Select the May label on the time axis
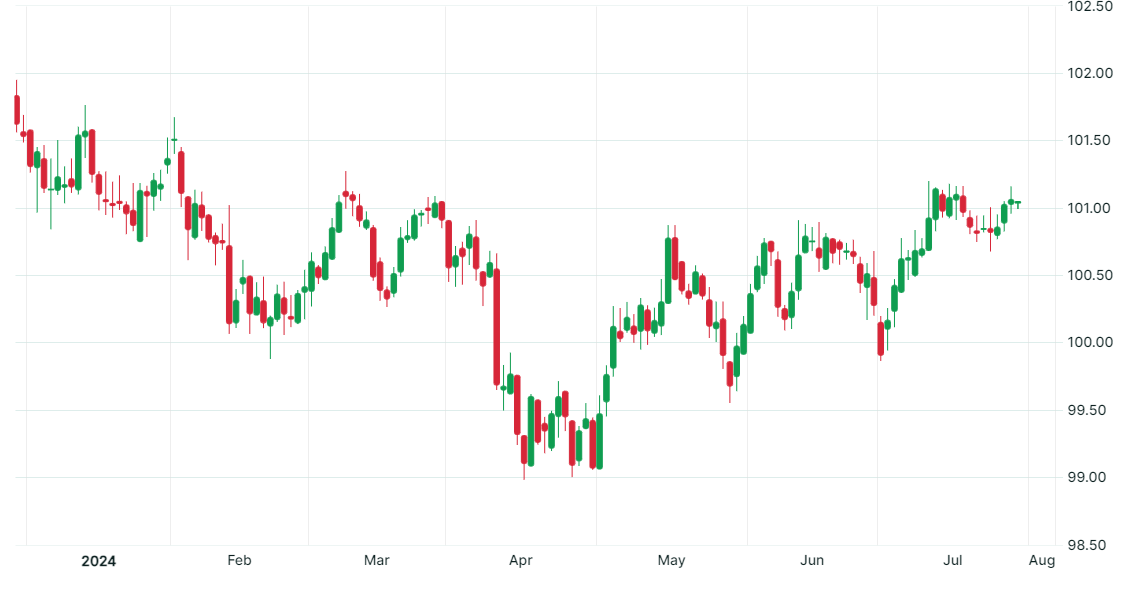The width and height of the screenshot is (1137, 598). (672, 561)
